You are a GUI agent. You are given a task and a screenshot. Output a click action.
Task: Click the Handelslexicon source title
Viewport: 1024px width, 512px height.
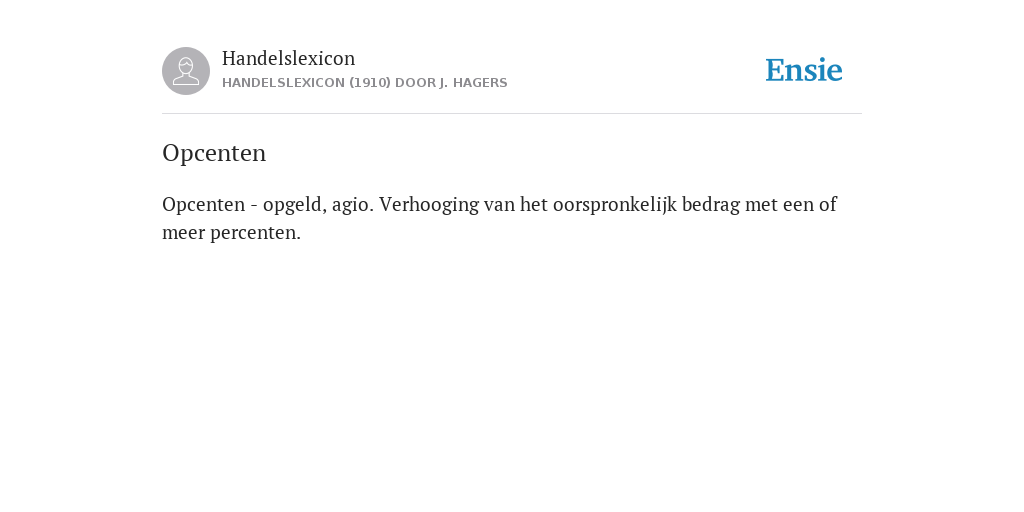coord(289,58)
